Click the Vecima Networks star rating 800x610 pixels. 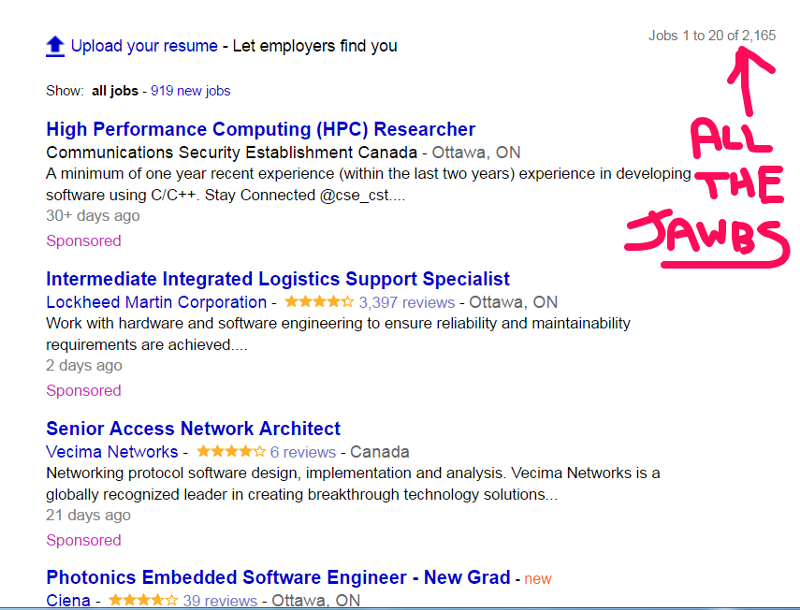tap(231, 451)
